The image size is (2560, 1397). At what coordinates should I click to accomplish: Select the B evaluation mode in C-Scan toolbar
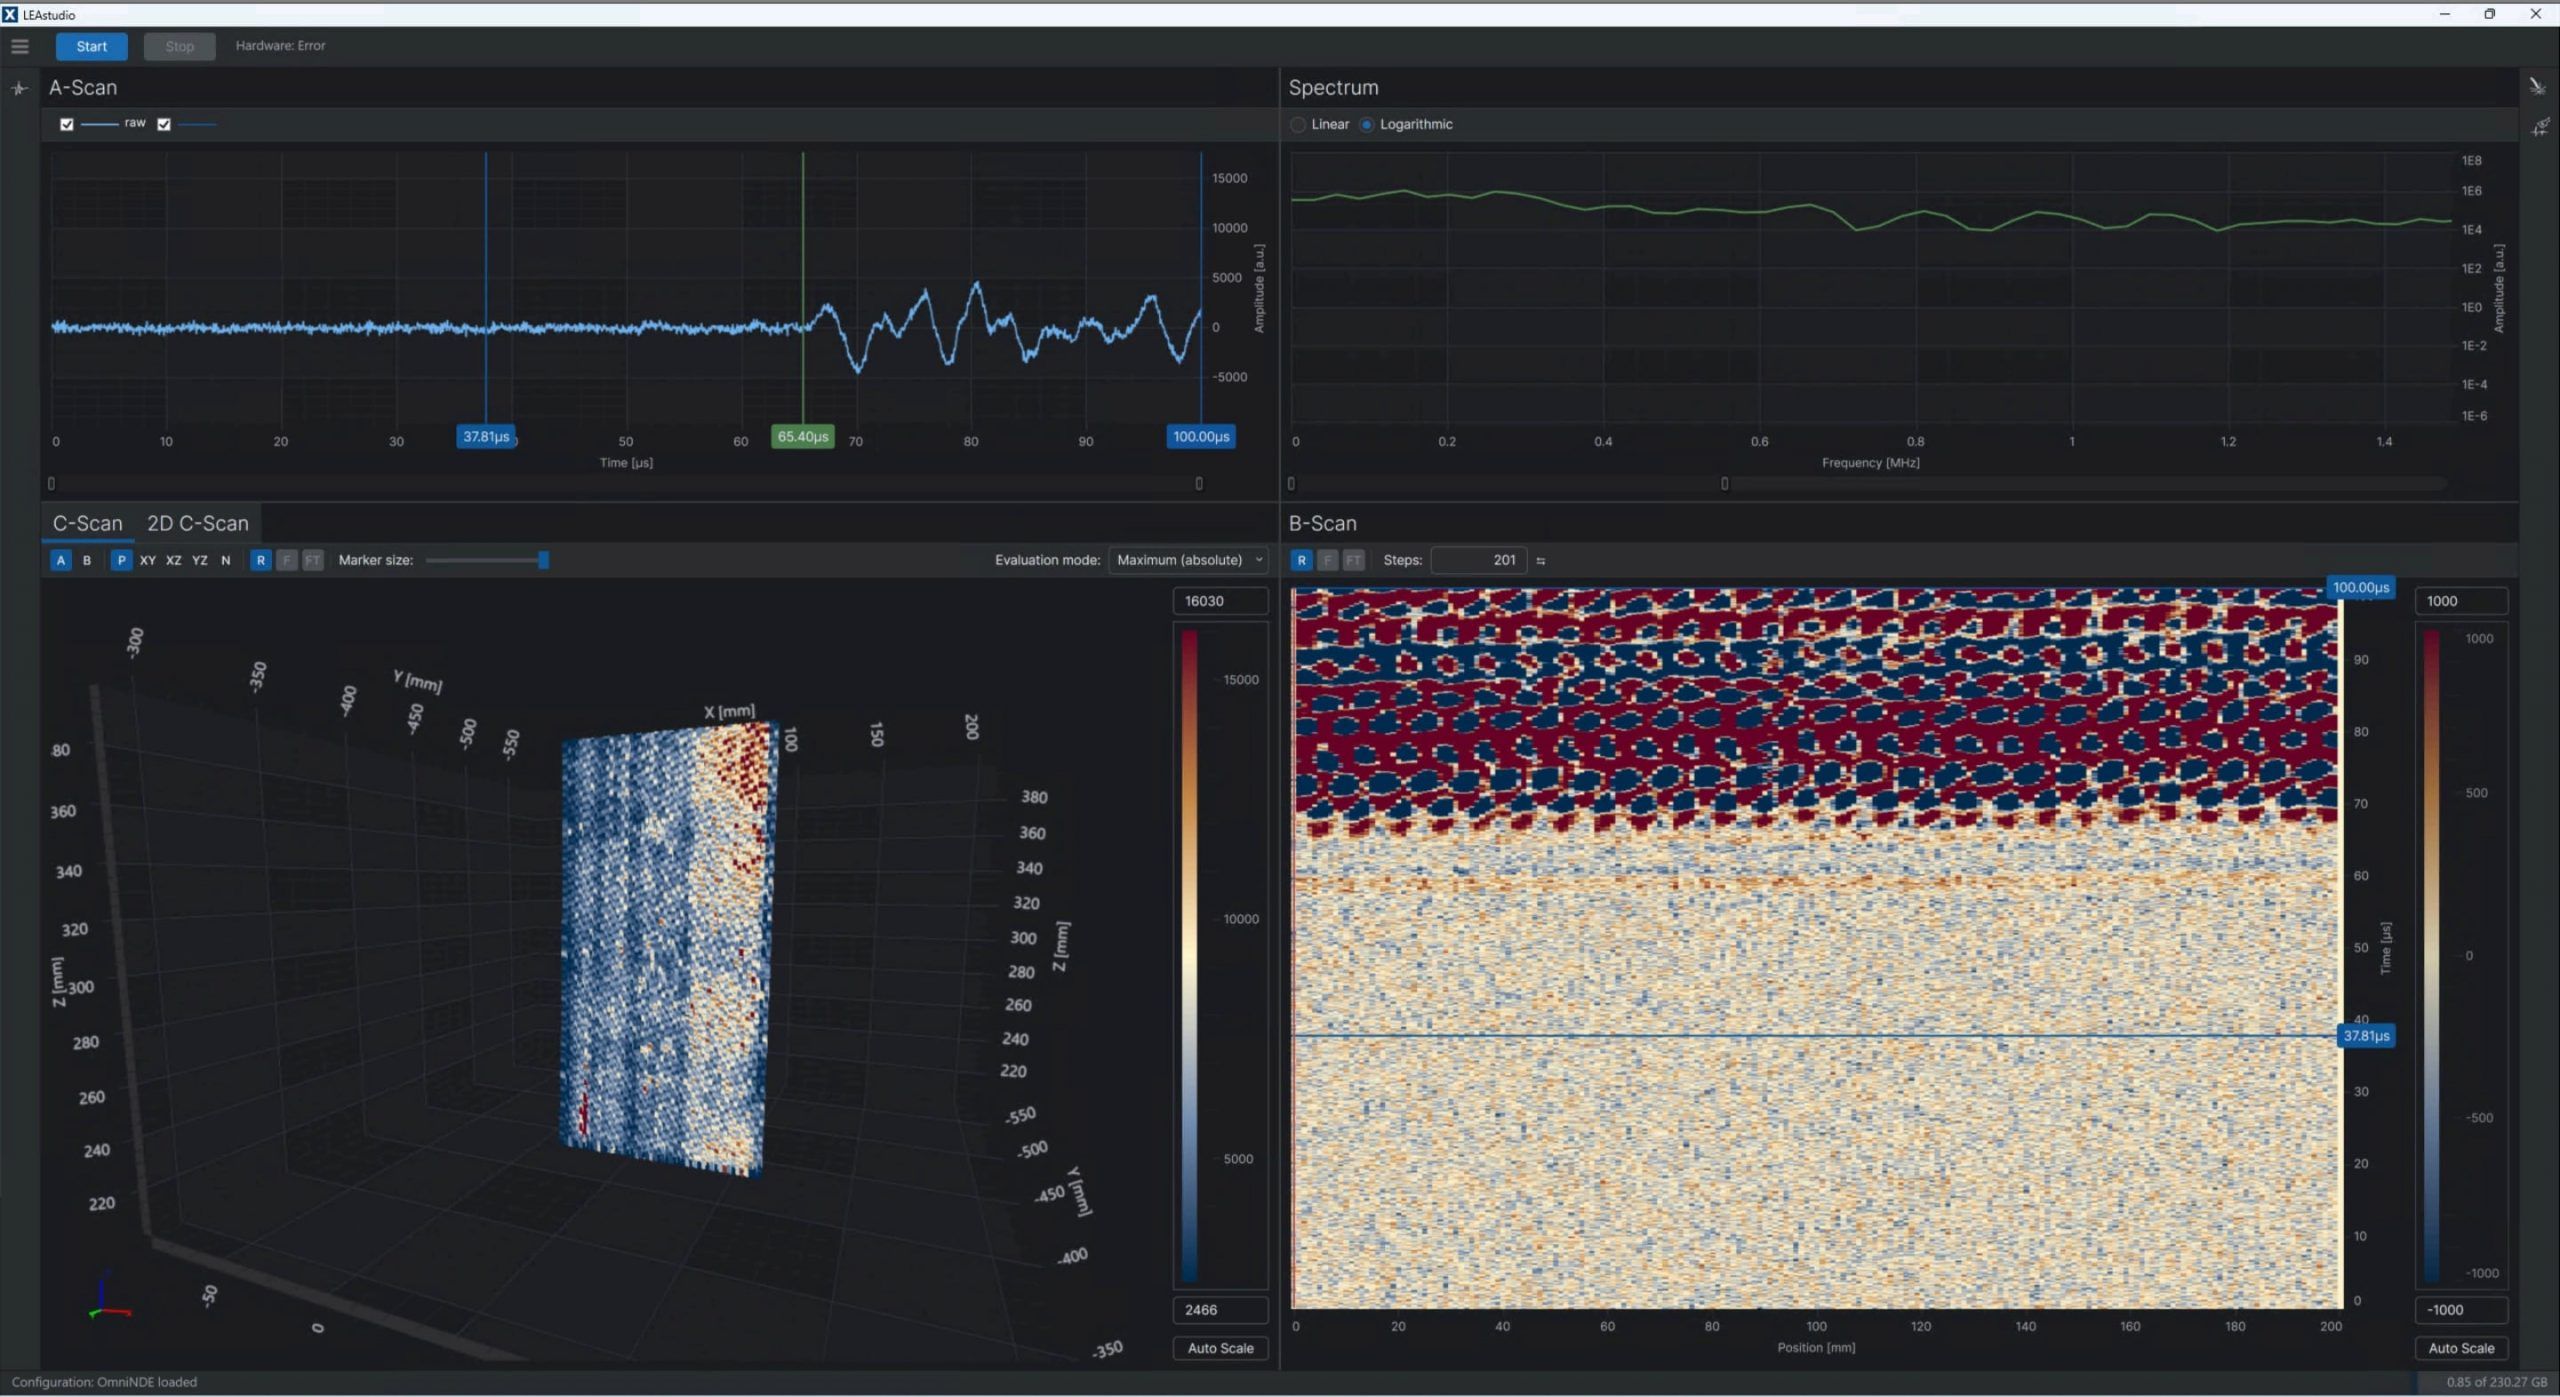tap(87, 560)
